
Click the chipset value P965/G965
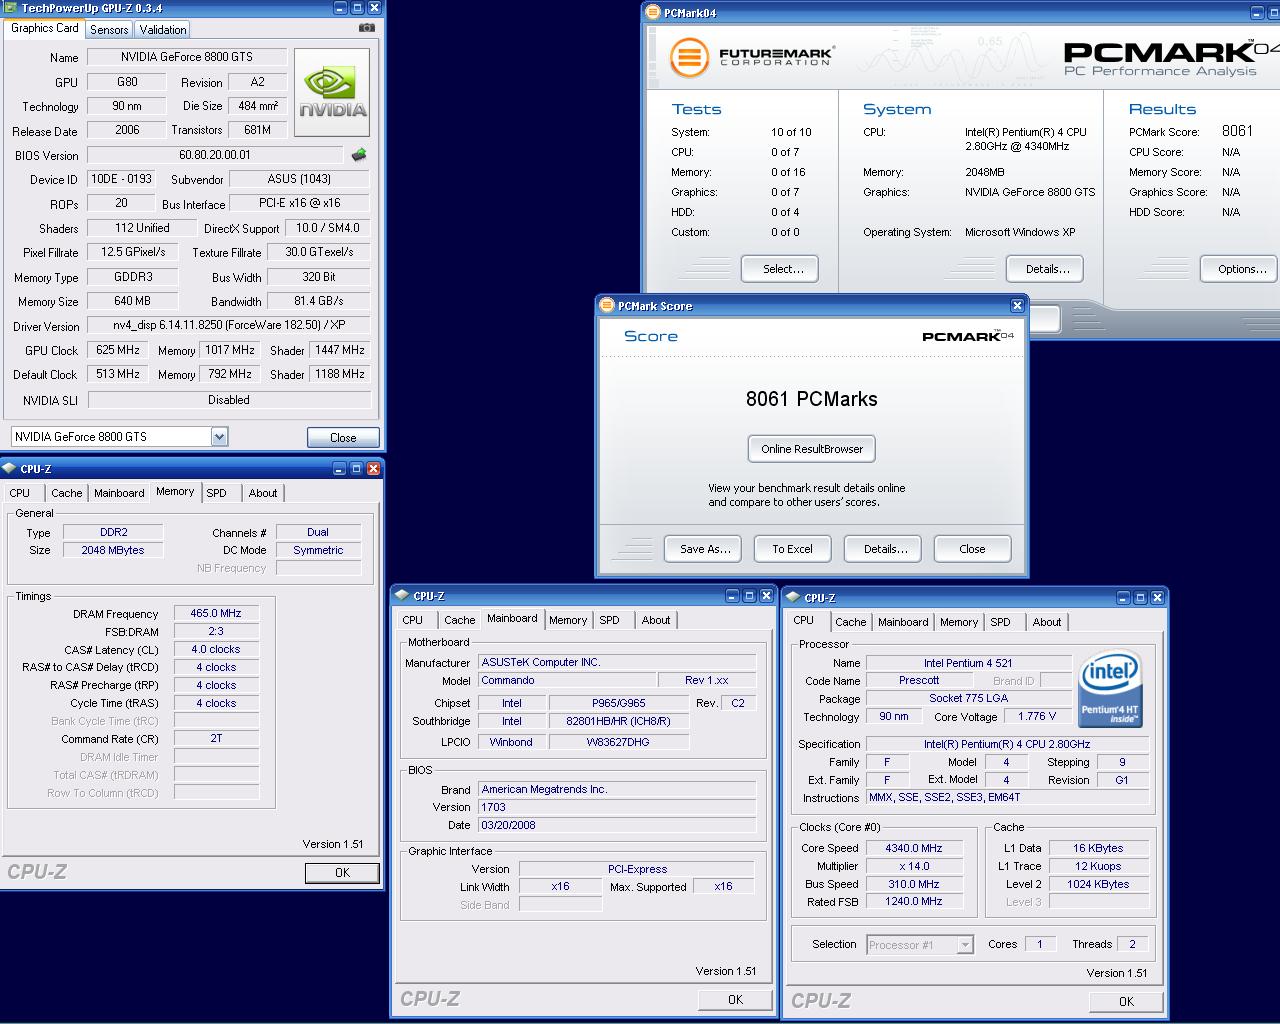[x=618, y=703]
